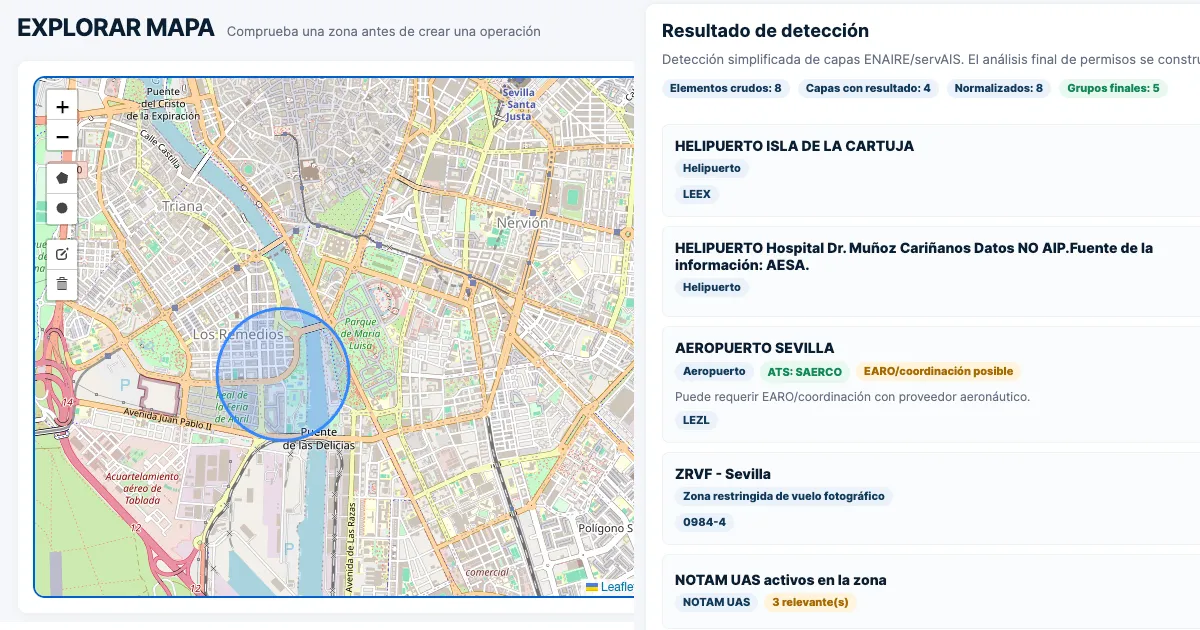Click the 'Normalizados: 8' badge
The width and height of the screenshot is (1200, 630).
(999, 88)
